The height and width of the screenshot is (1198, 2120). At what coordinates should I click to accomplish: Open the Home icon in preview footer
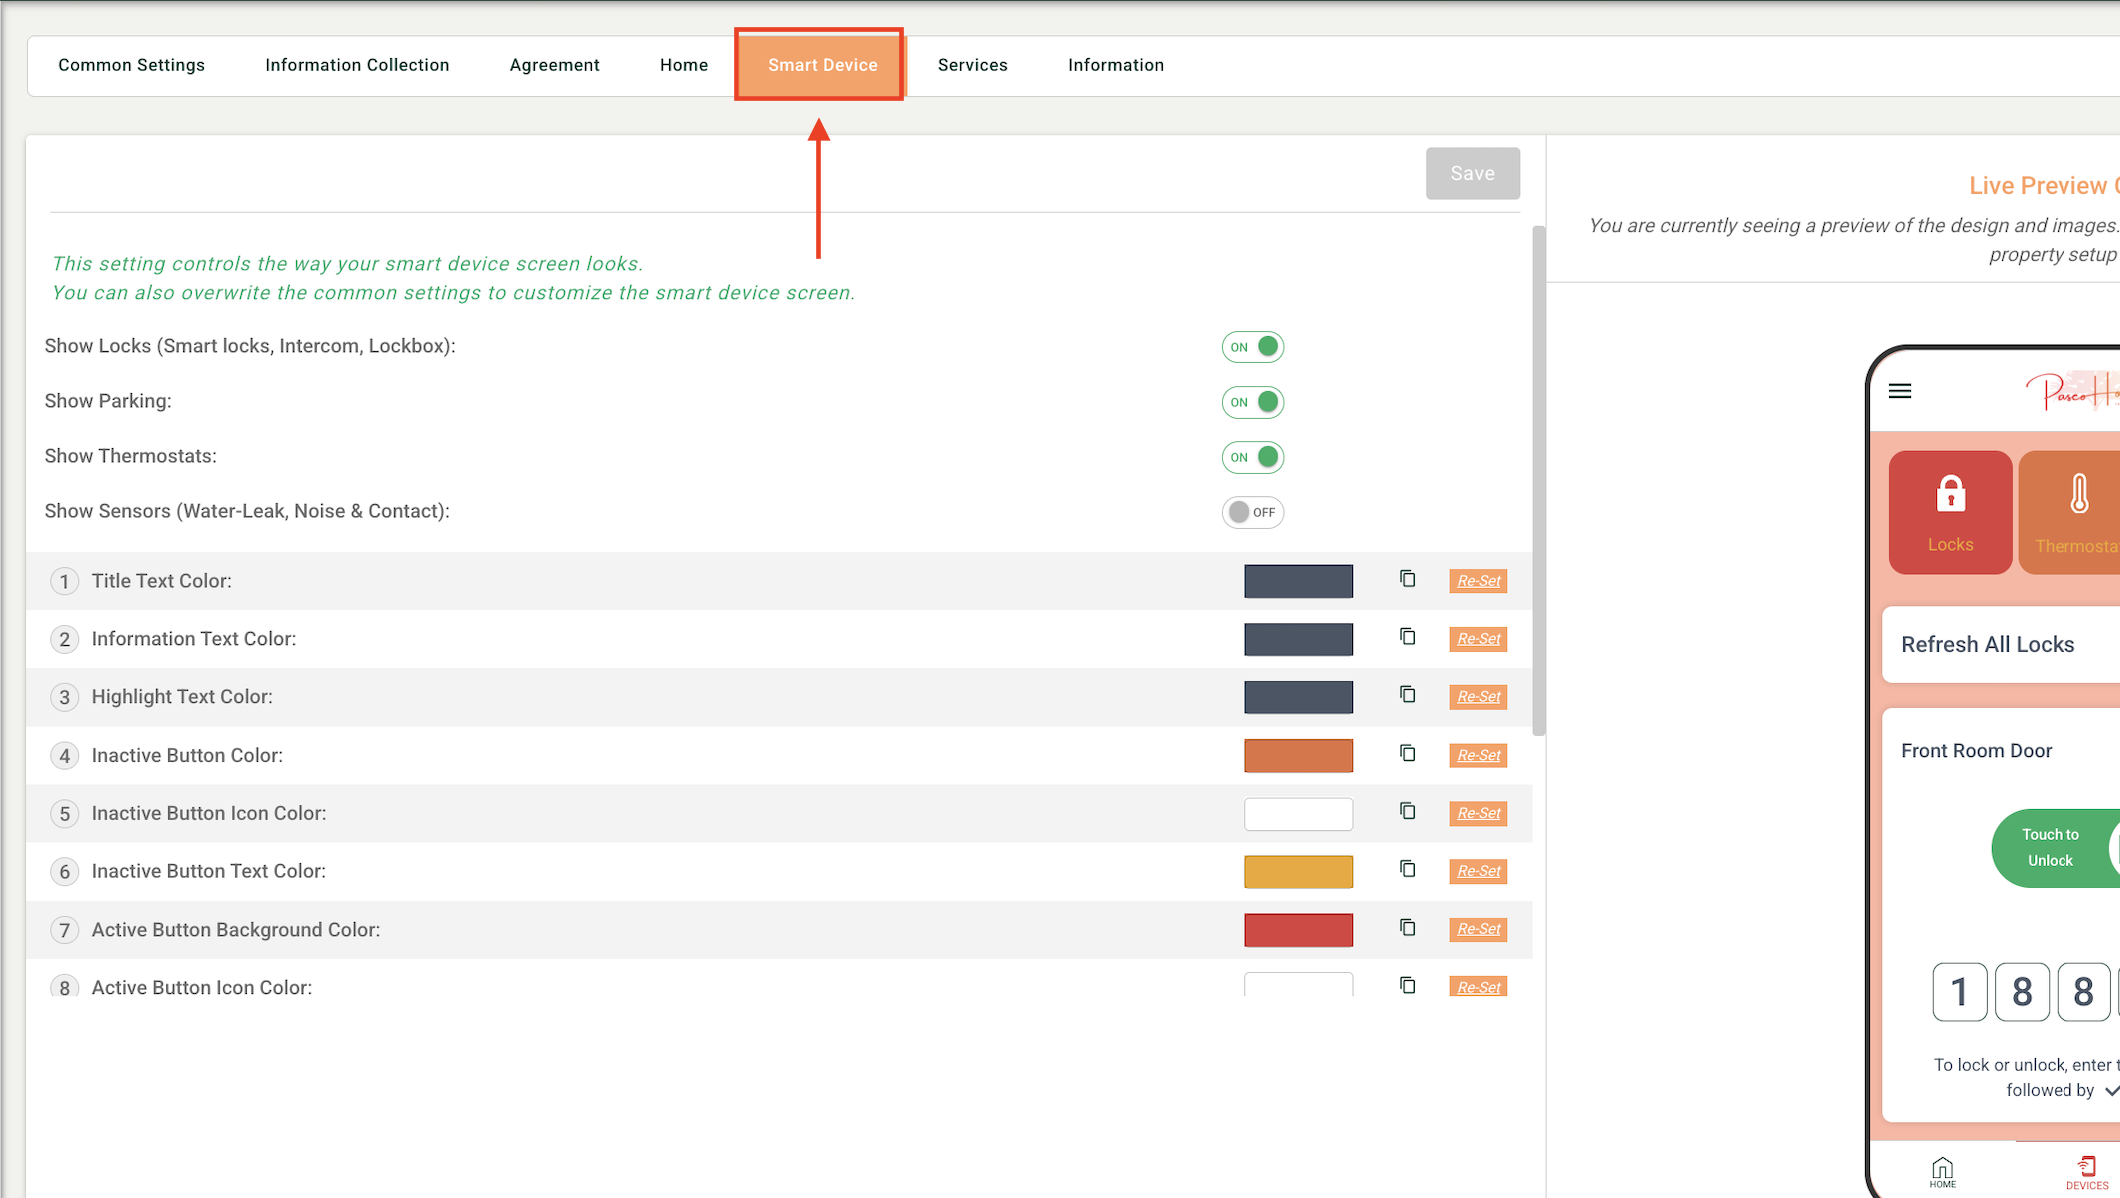click(1943, 1173)
